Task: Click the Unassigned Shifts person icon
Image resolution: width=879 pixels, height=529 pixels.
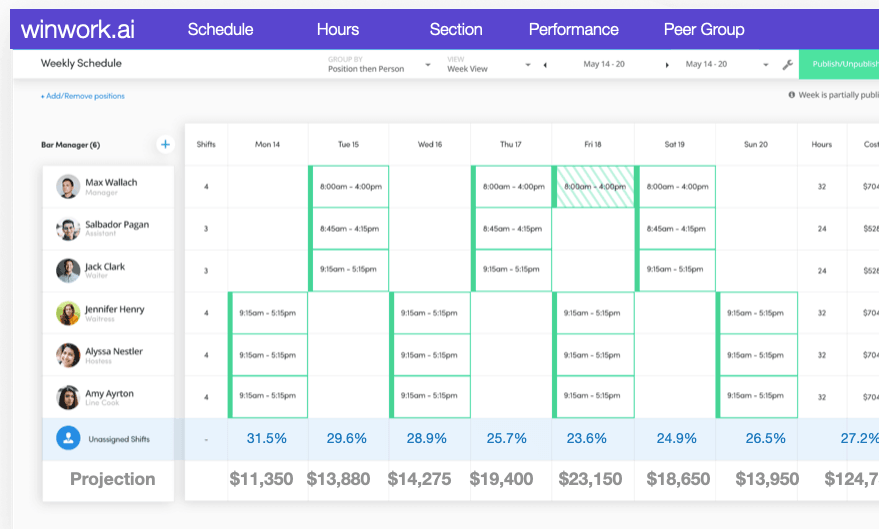Action: (x=68, y=438)
